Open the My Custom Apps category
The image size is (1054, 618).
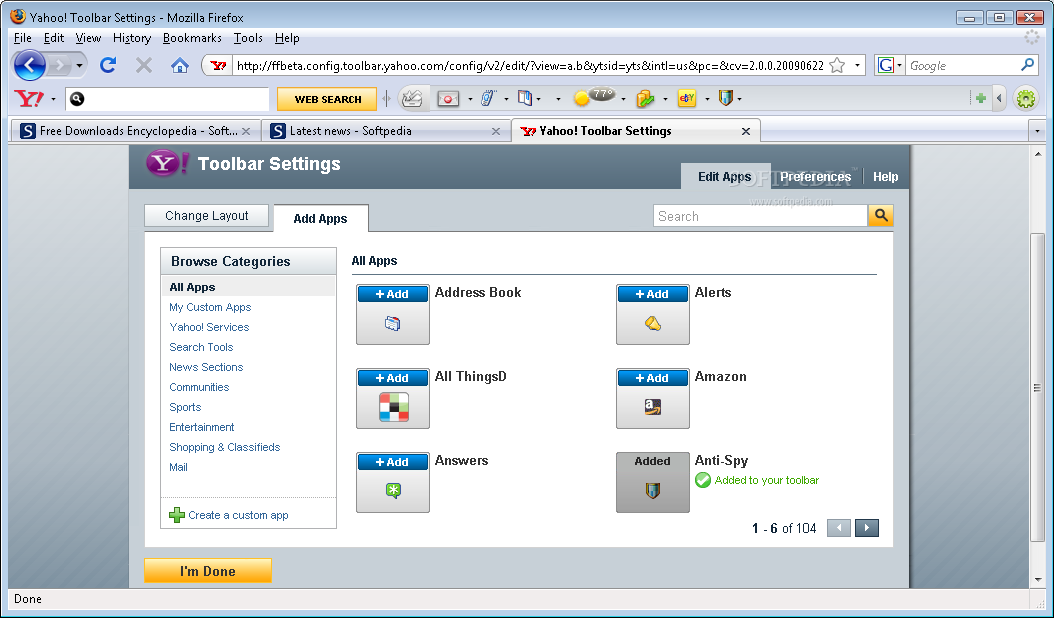[x=210, y=307]
